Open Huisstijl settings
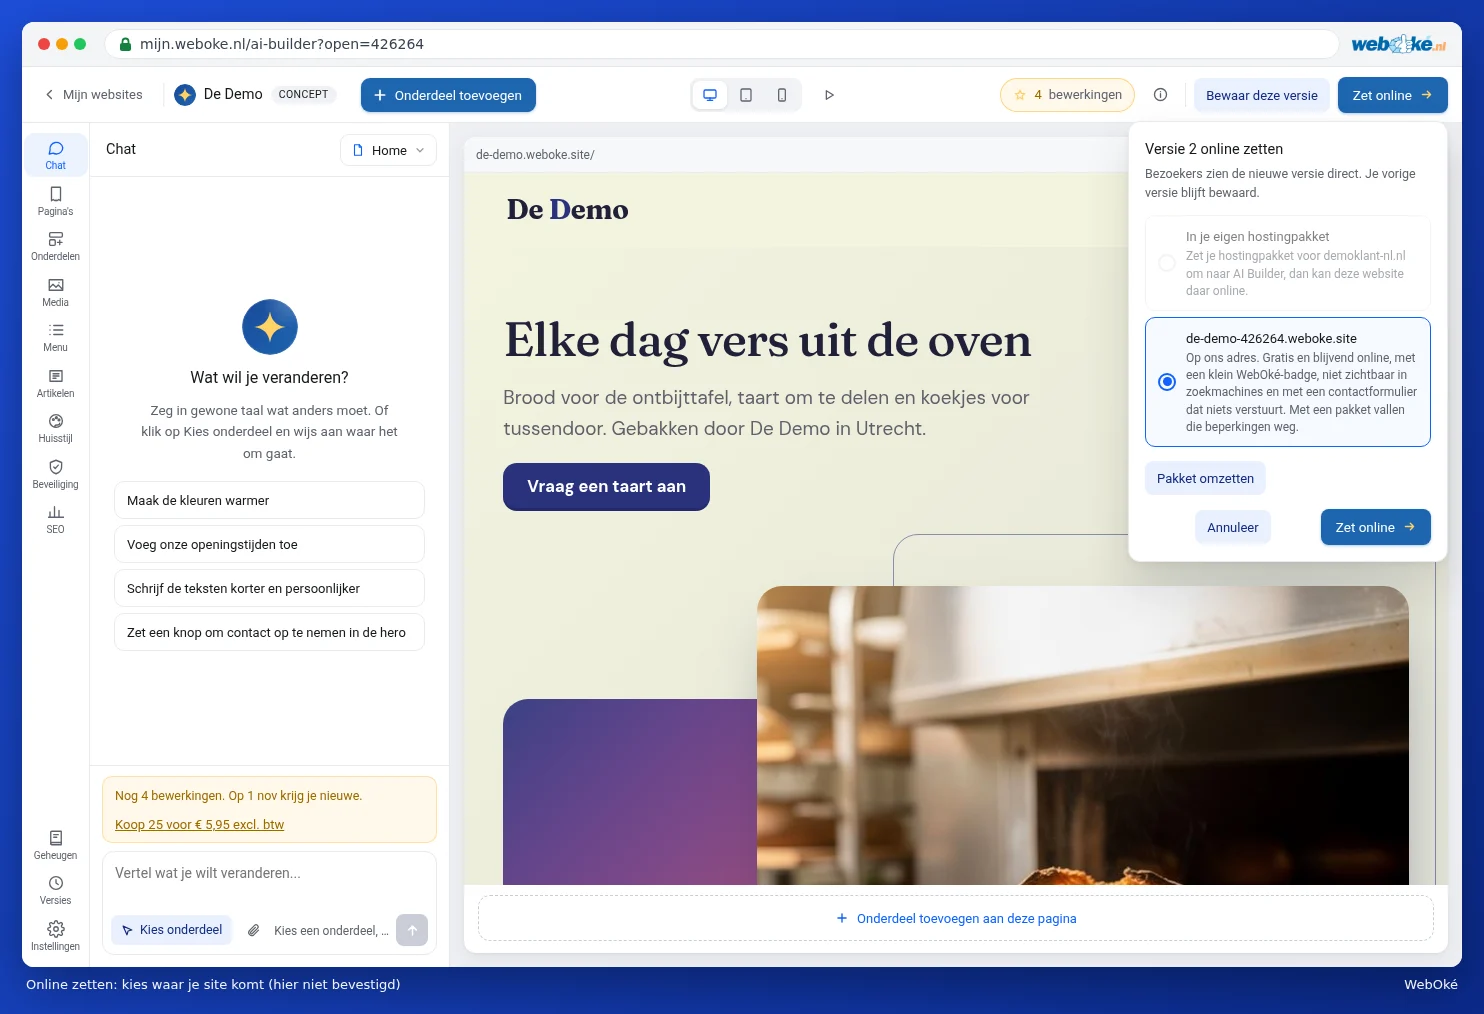The height and width of the screenshot is (1014, 1484). (55, 428)
